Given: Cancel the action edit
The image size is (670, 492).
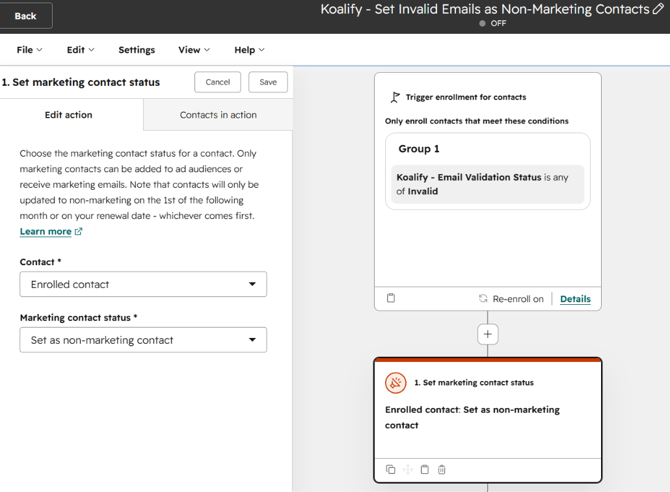Looking at the screenshot, I should click(217, 82).
